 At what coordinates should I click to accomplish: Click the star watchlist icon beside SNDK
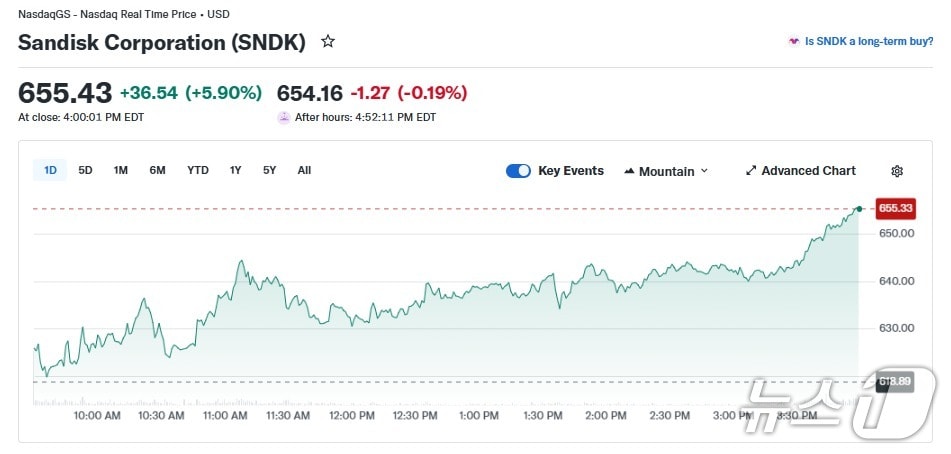[327, 42]
